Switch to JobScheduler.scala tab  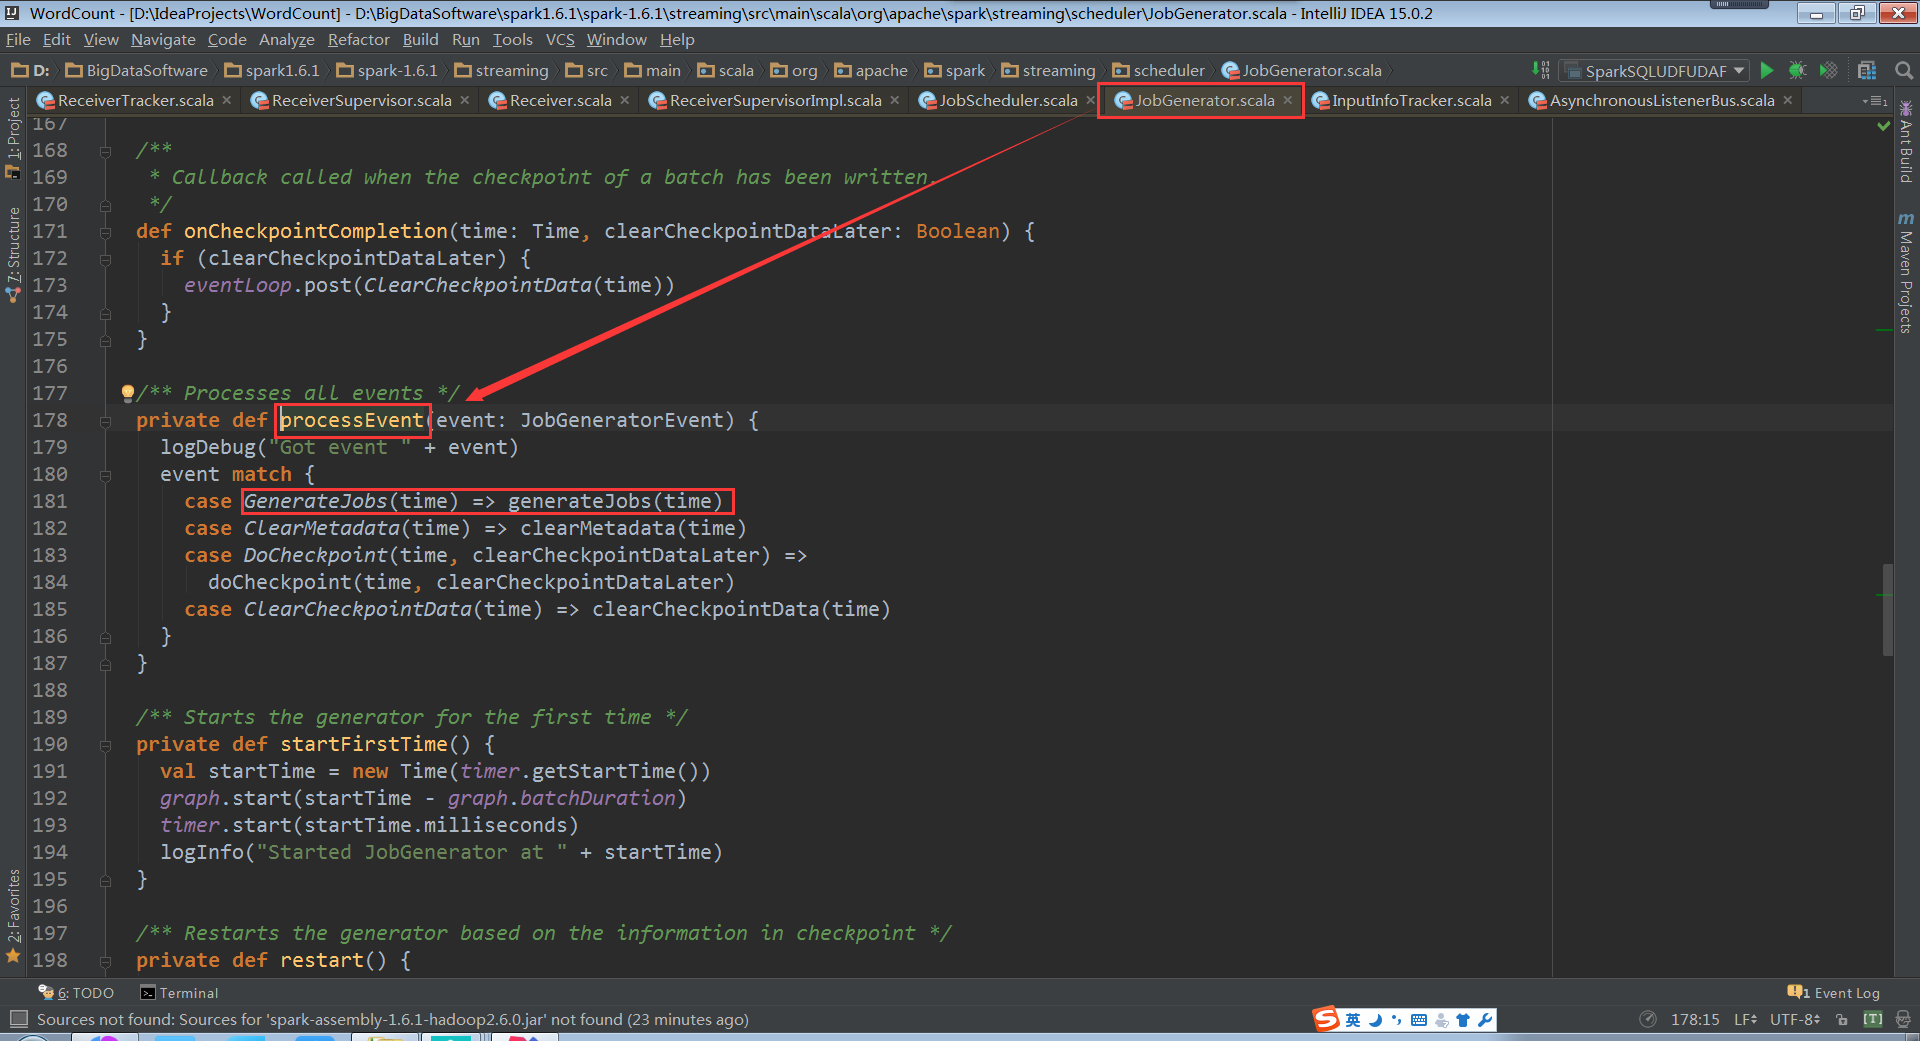pyautogui.click(x=1008, y=101)
